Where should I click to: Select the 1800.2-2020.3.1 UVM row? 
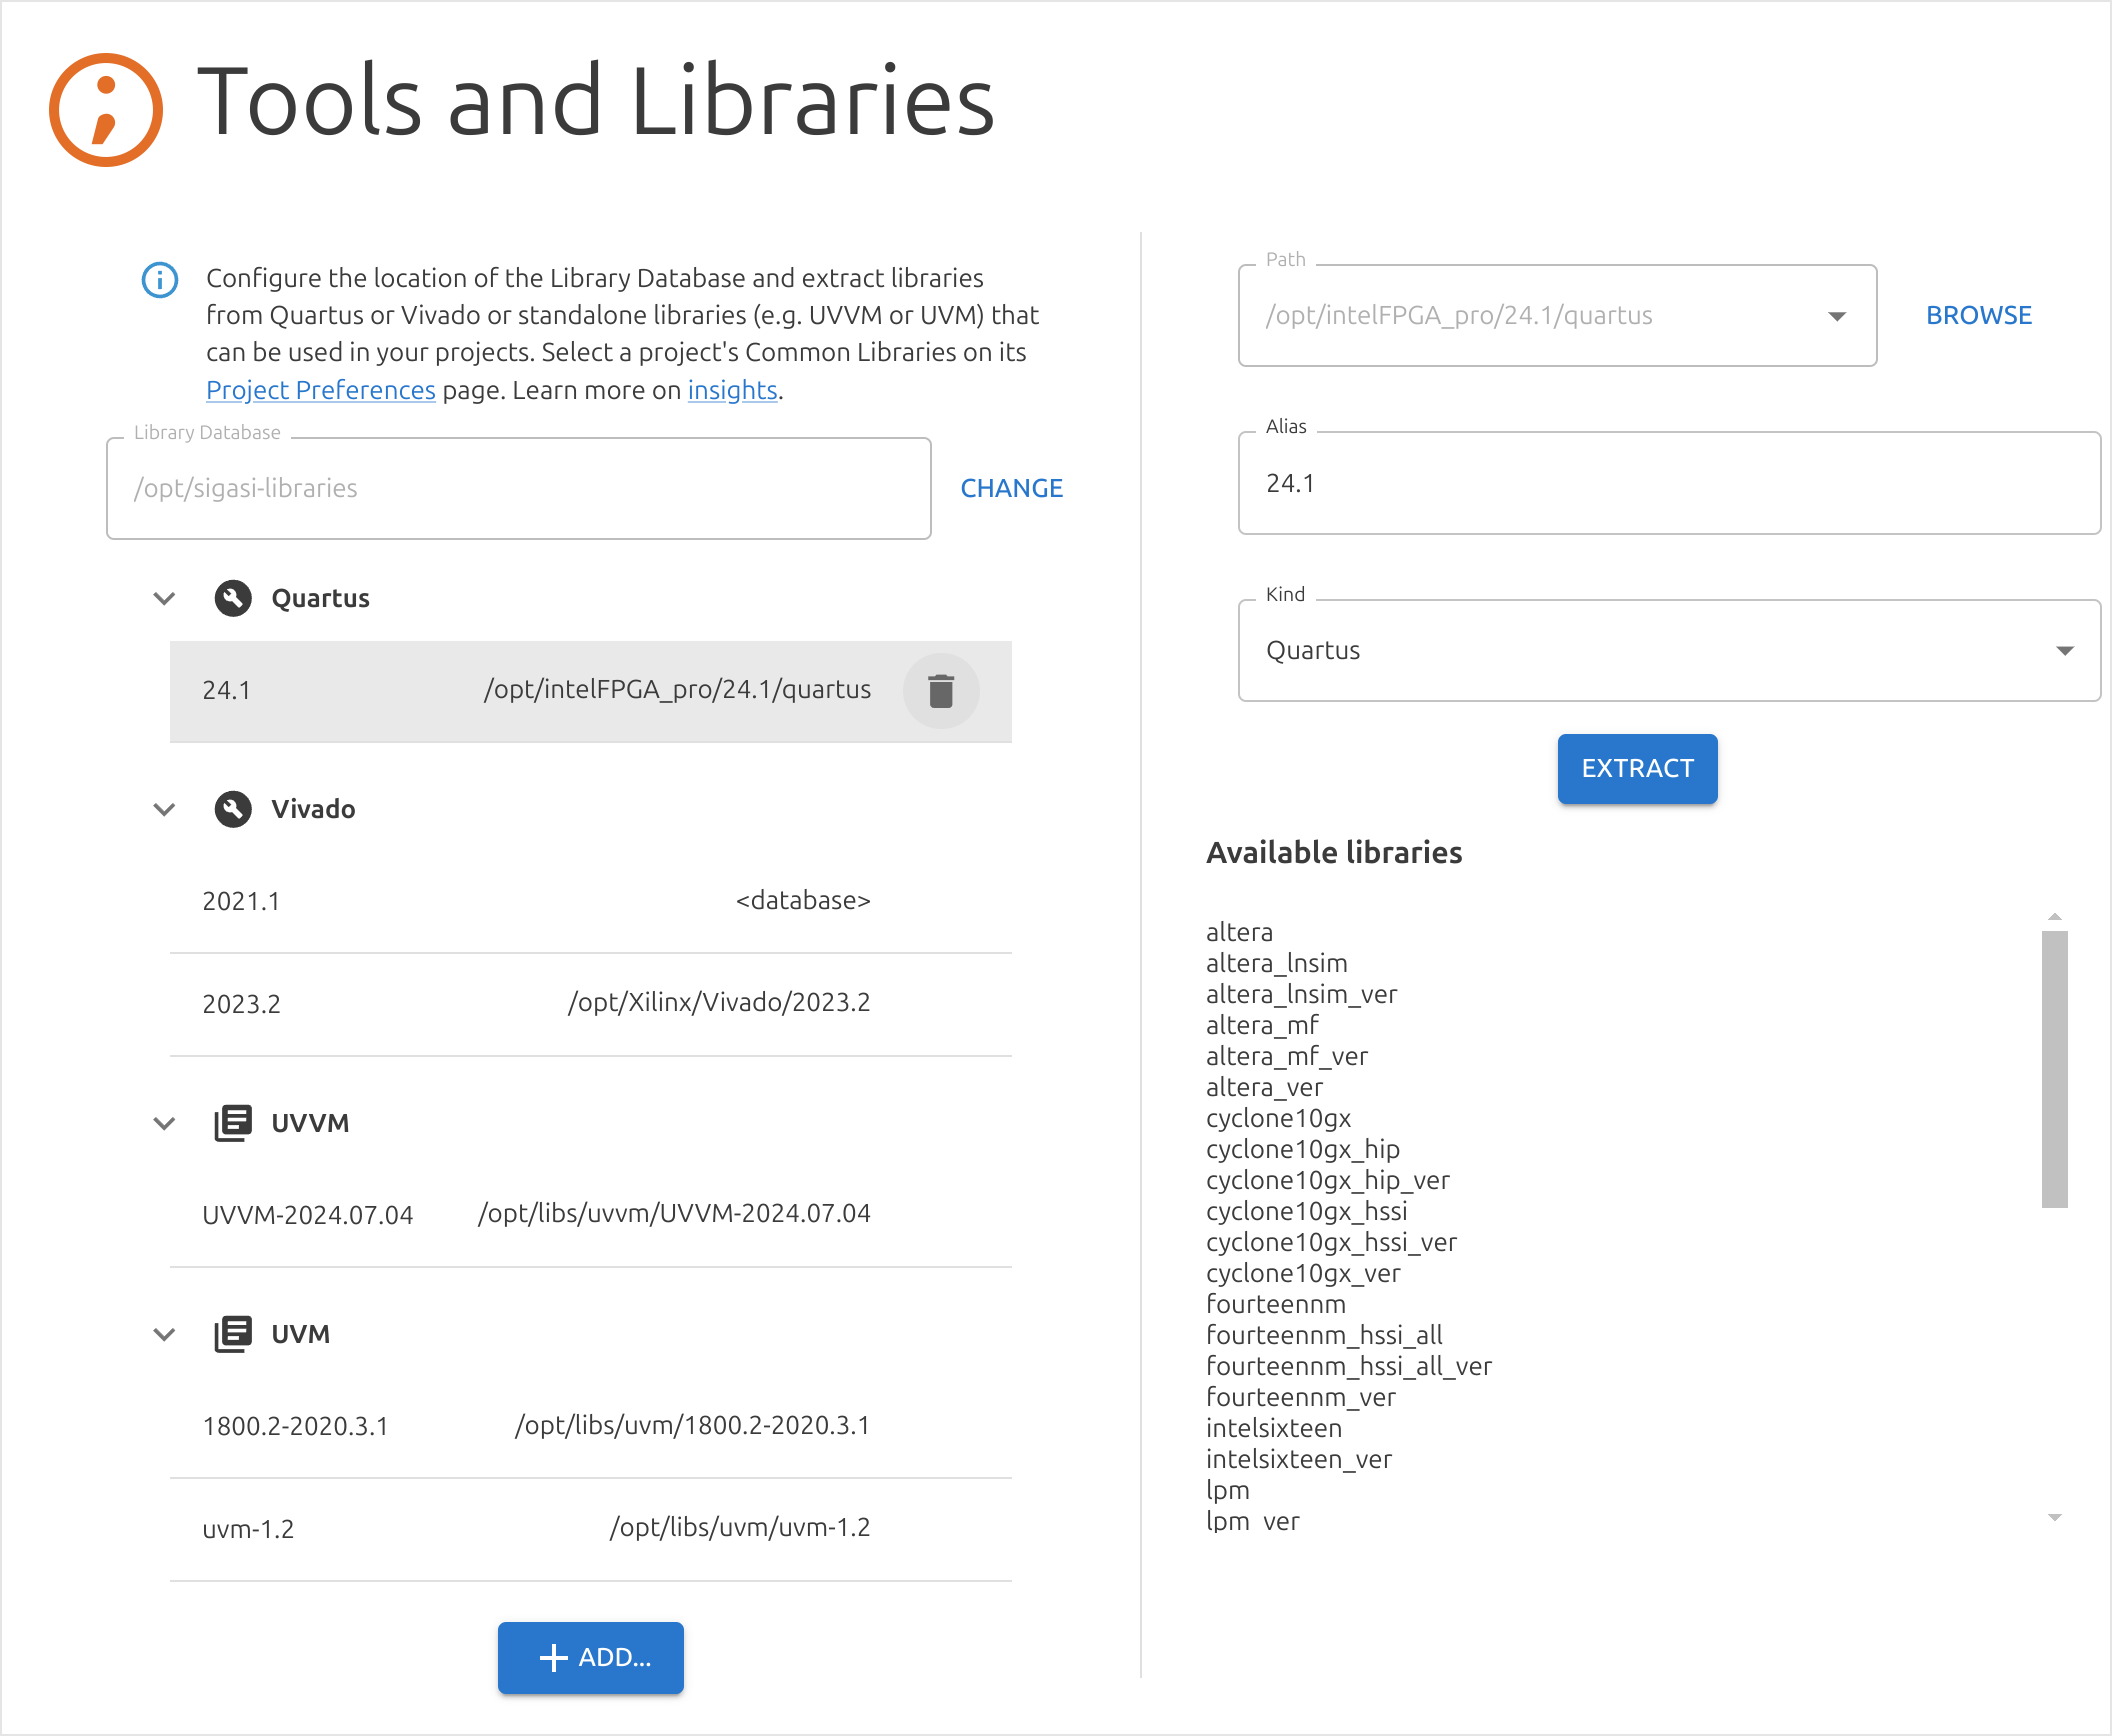[x=591, y=1426]
